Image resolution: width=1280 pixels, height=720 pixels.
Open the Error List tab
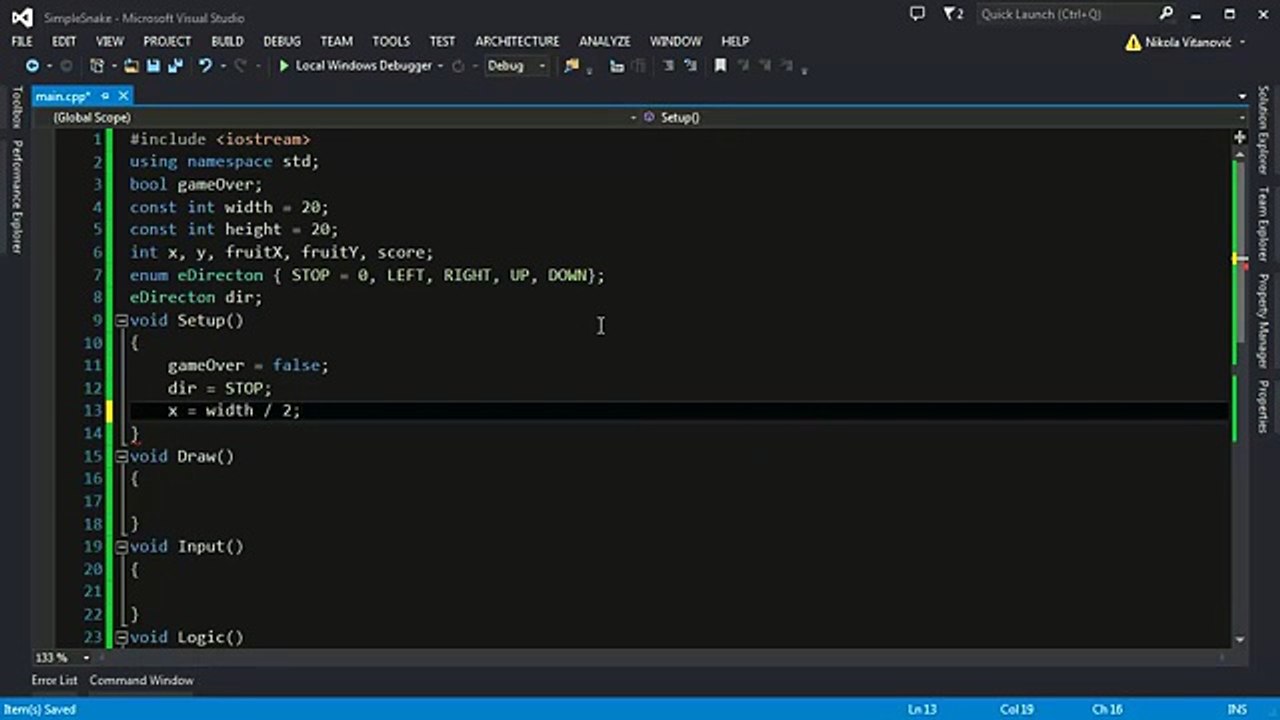tap(54, 680)
